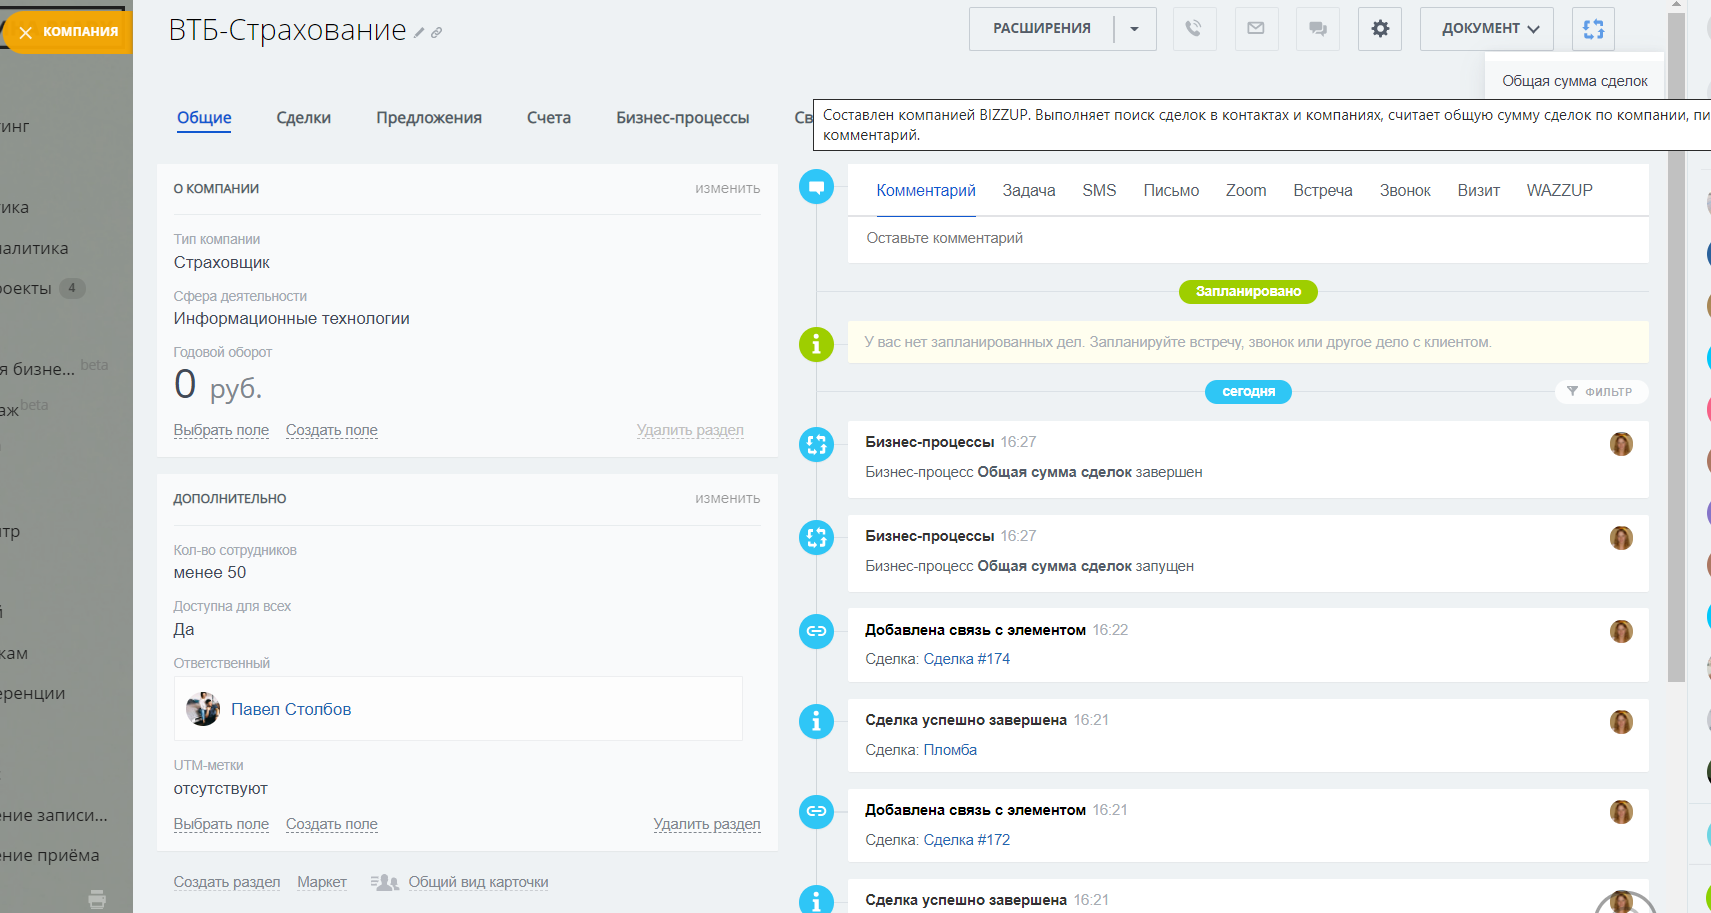
Task: Select Общая сумма сделок menu item
Action: coord(1574,81)
